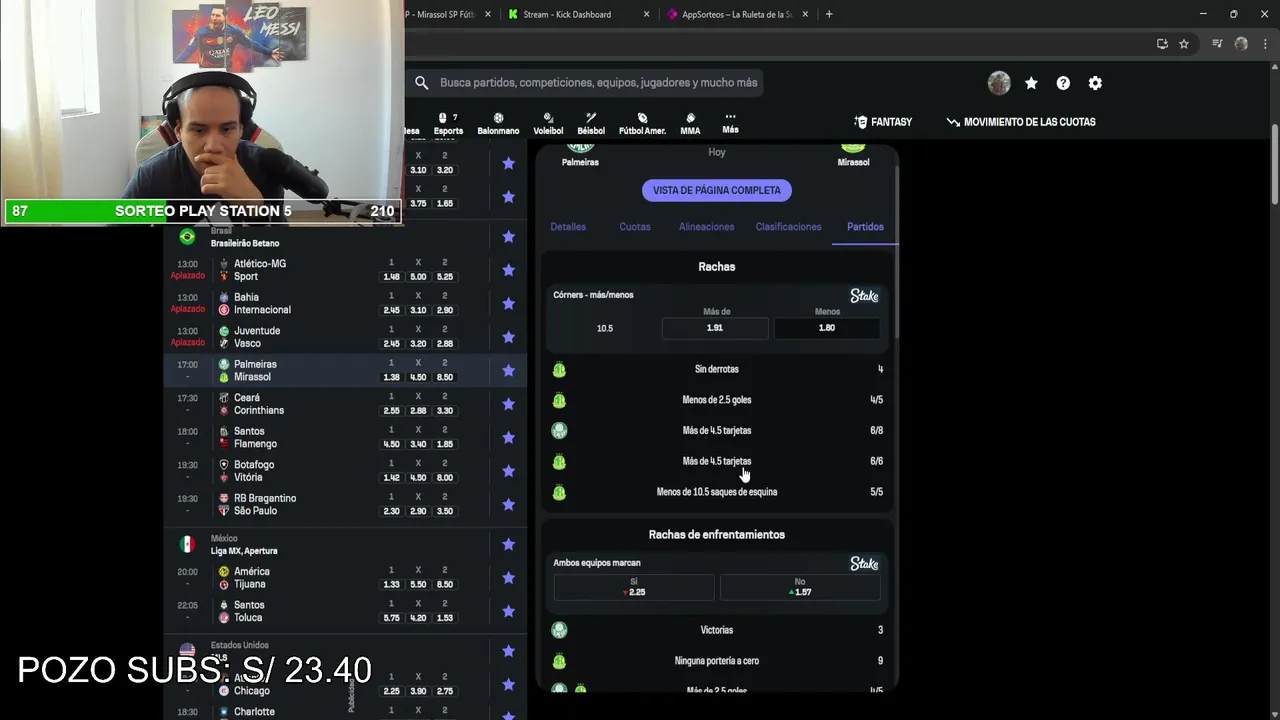Click the México flag league icon
Screen dimensions: 1280x720
coord(187,544)
